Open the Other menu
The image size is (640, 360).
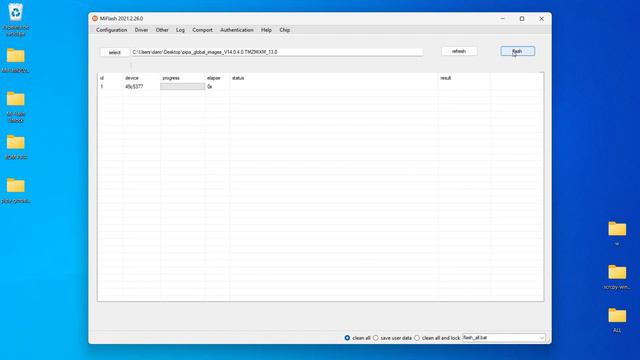click(162, 30)
